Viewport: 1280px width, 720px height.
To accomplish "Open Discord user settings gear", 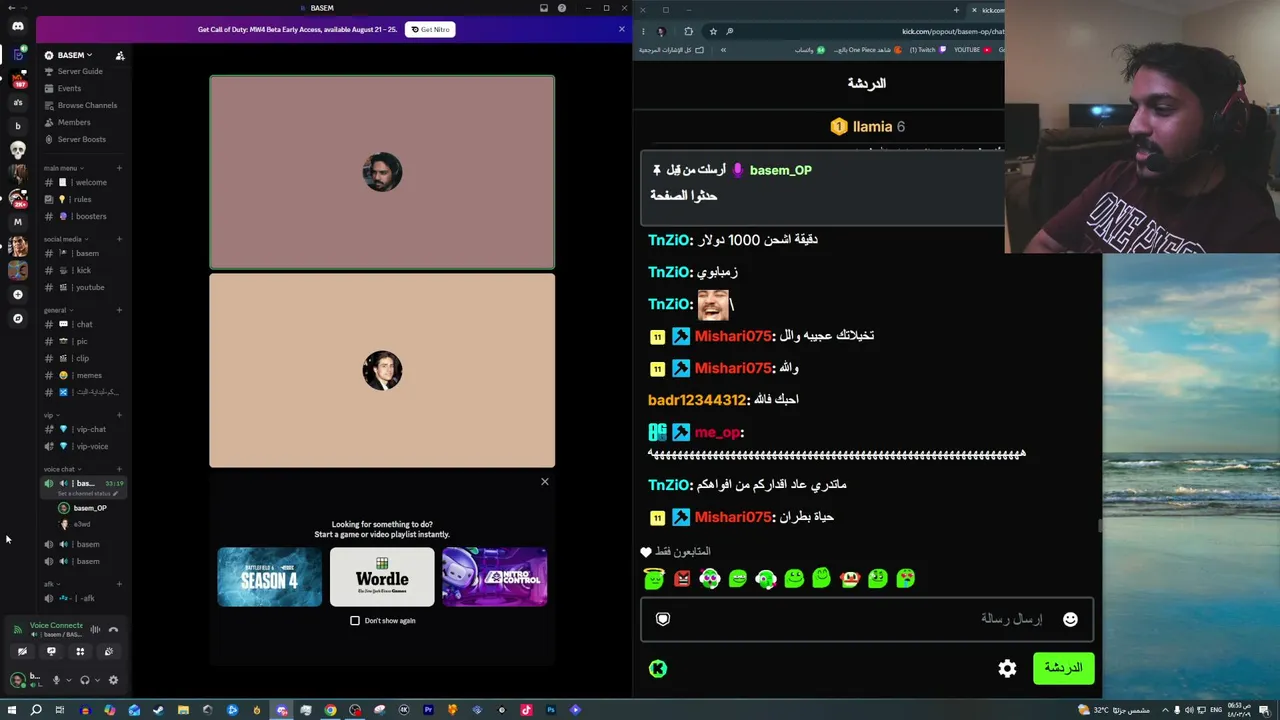I will [x=113, y=680].
